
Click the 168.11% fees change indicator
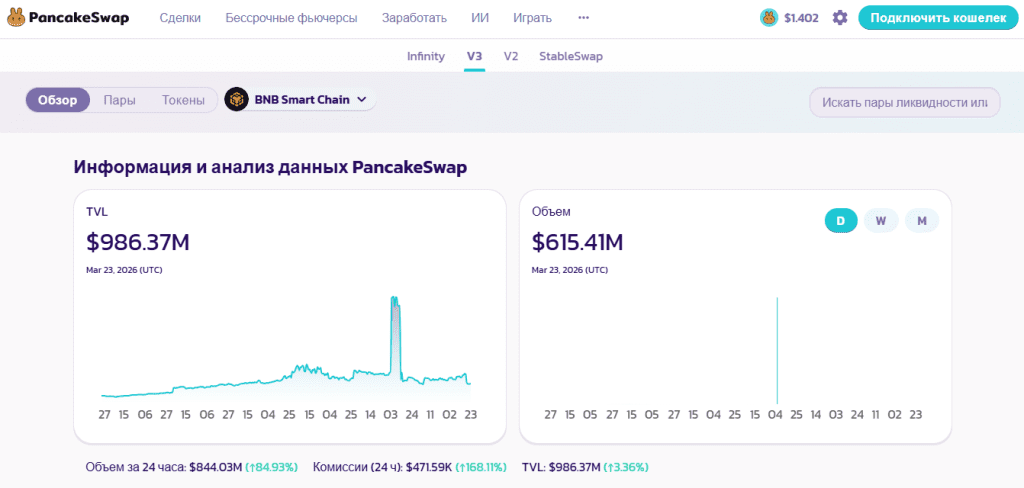click(481, 467)
